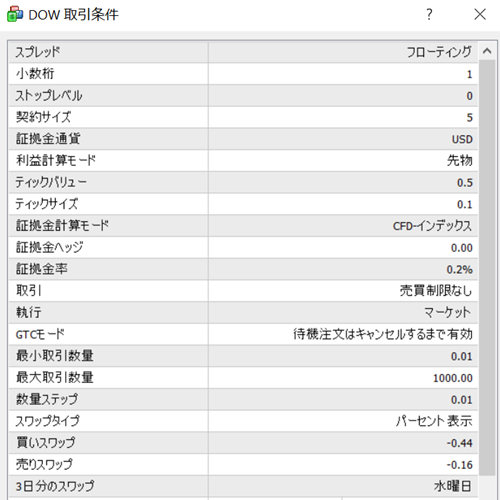Click the ティックバリュー value 0.5
Image resolution: width=500 pixels, height=500 pixels.
(465, 183)
